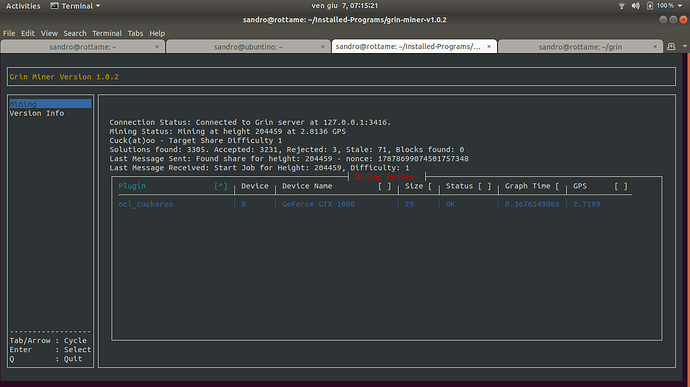Screen dimensions: 690x387
Task: Sort by the Plugin column header
Action: click(132, 186)
